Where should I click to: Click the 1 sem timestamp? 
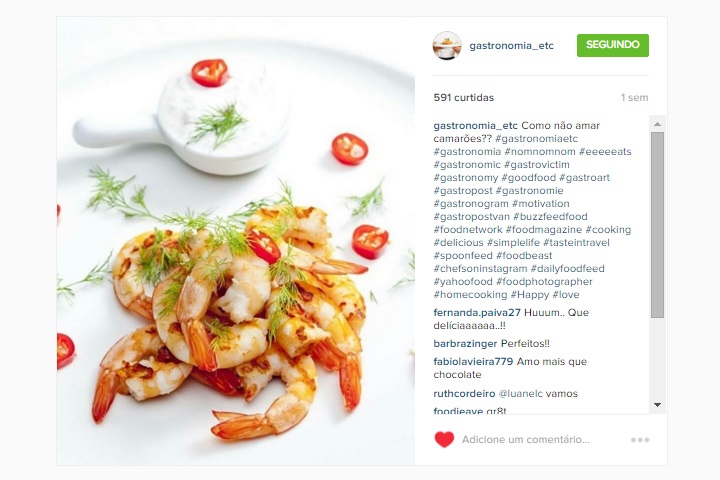tap(634, 97)
